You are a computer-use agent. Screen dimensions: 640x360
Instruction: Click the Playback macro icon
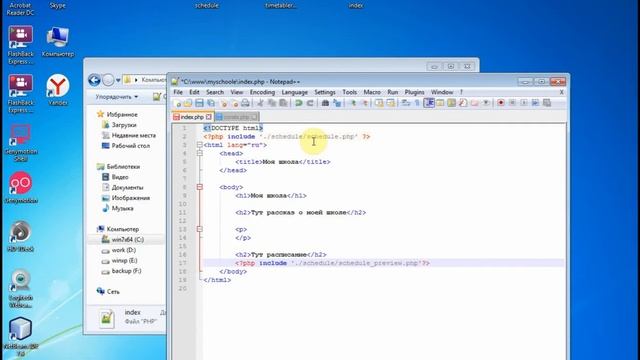coord(524,103)
